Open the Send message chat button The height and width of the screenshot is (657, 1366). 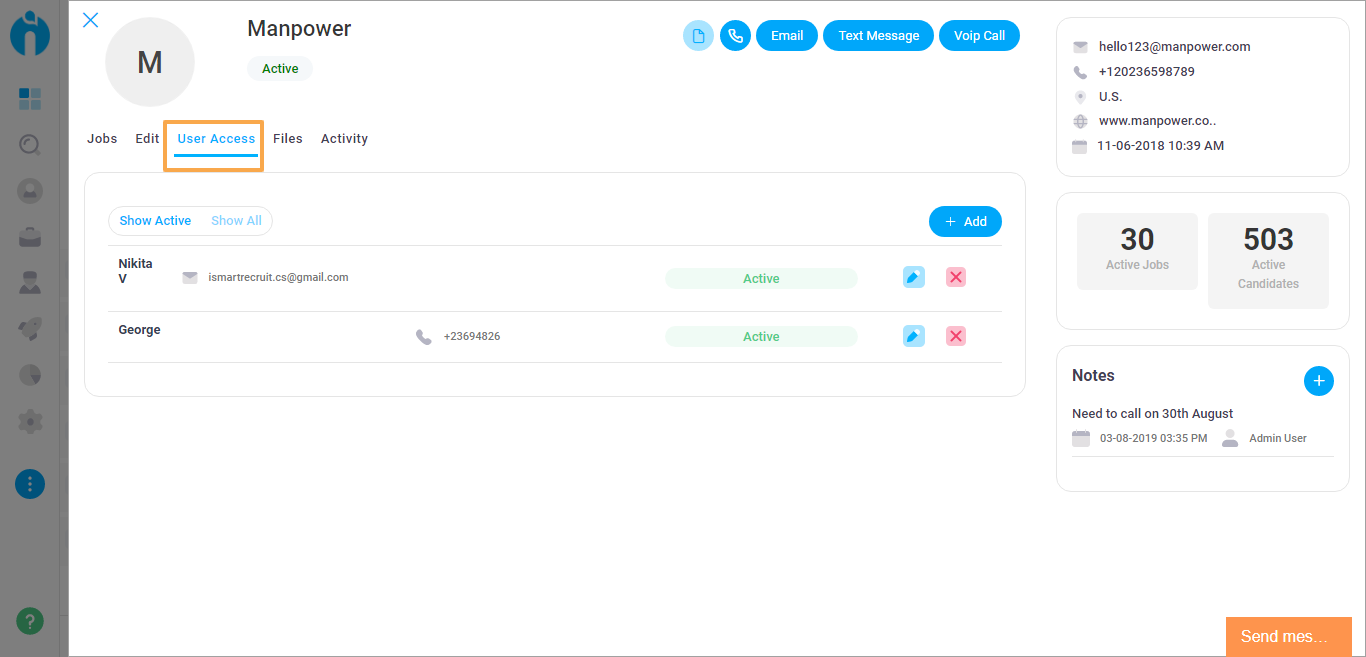(1289, 637)
